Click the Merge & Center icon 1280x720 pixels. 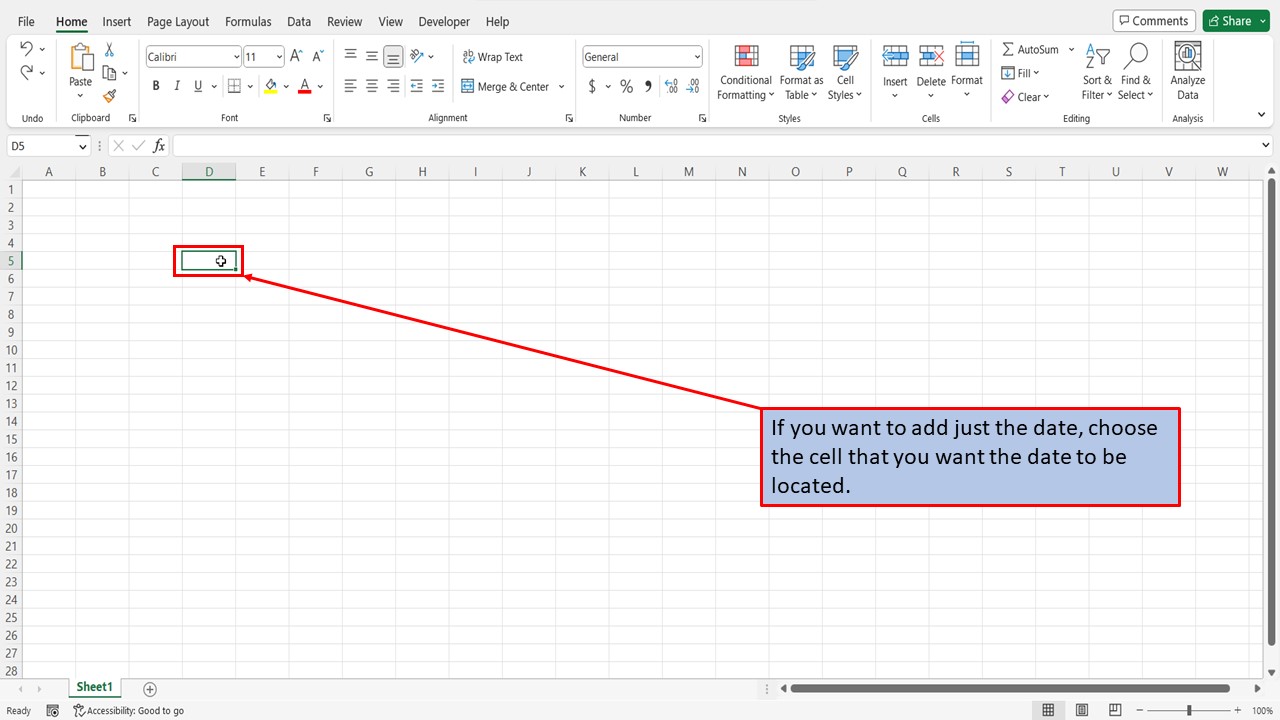point(470,87)
